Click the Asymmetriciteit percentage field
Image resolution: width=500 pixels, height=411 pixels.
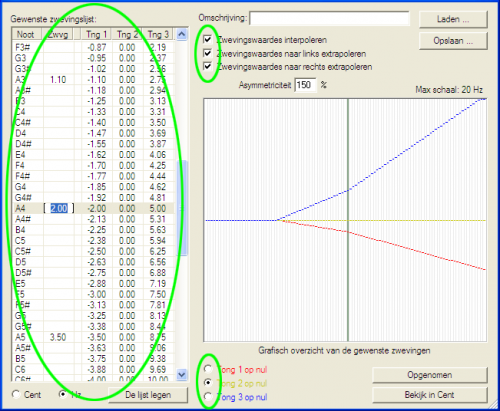305,85
